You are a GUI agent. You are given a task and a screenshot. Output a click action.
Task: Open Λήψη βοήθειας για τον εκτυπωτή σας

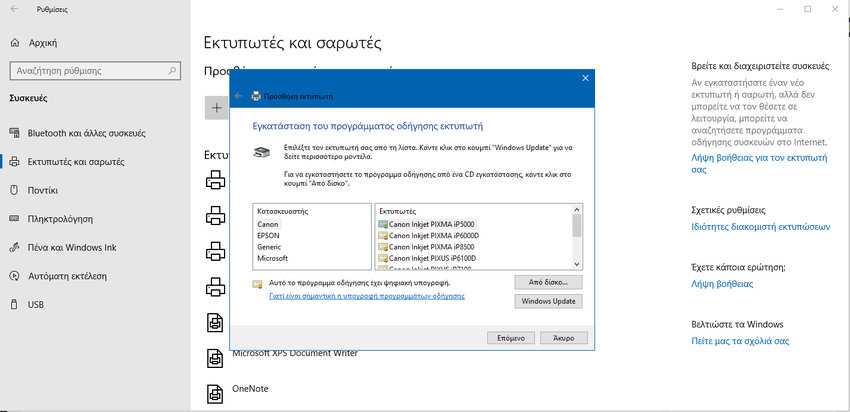(x=759, y=164)
